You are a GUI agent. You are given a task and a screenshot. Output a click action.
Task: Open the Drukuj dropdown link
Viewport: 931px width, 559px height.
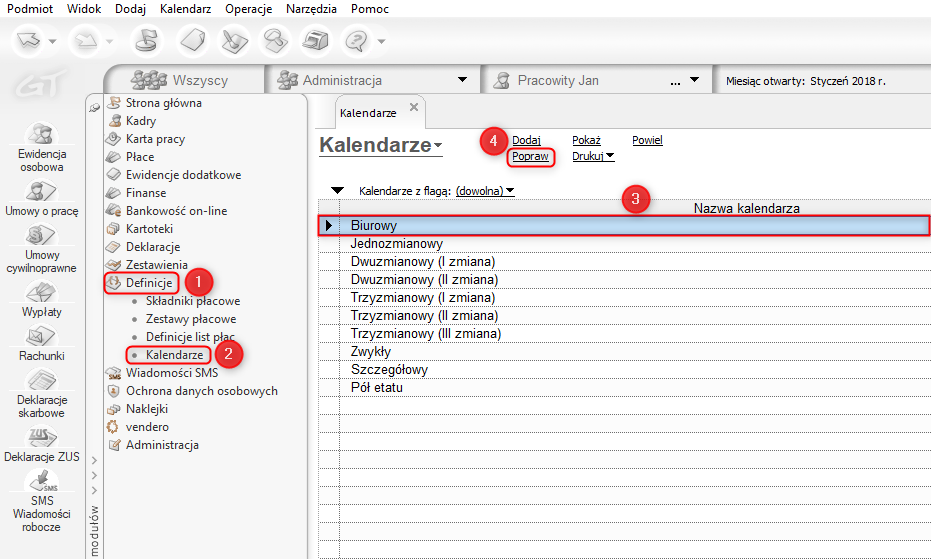click(x=593, y=156)
